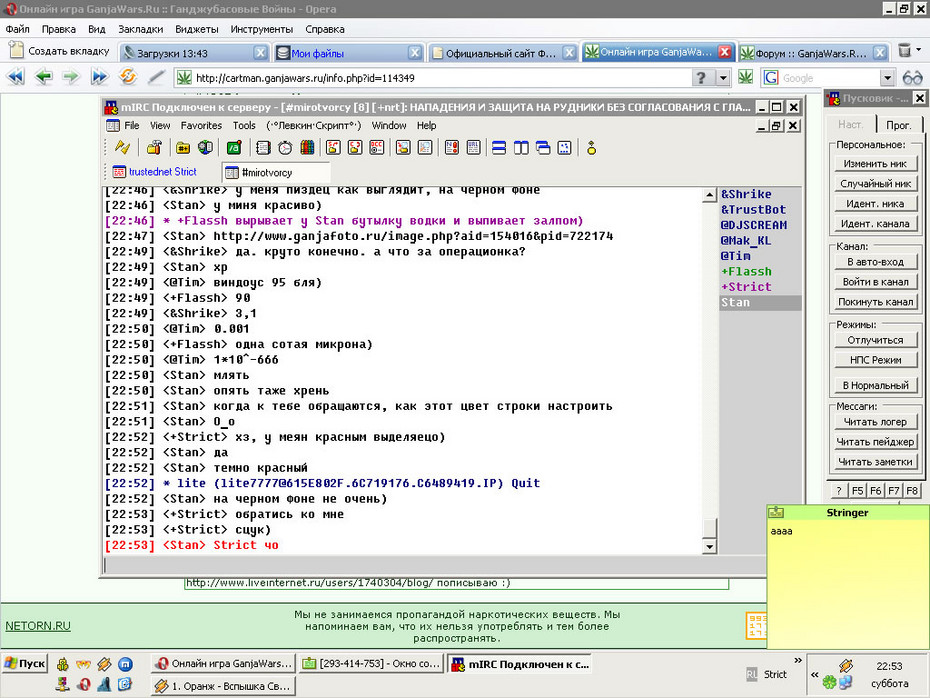Expand the address bar URL dropdown
930x698 pixels.
(723, 78)
